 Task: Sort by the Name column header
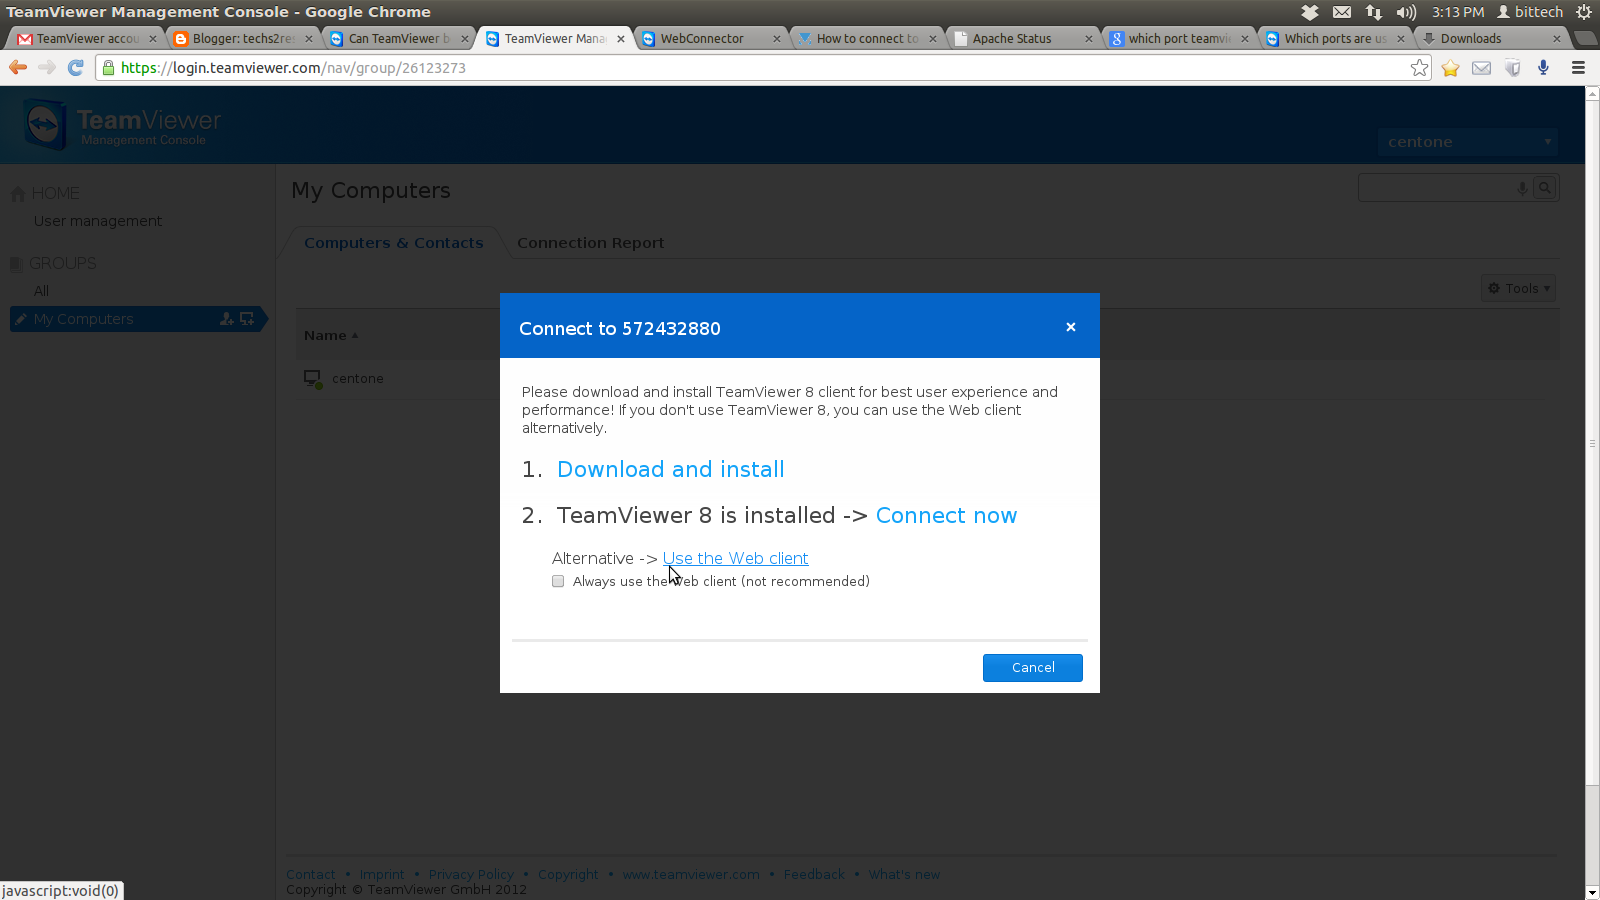click(x=331, y=336)
